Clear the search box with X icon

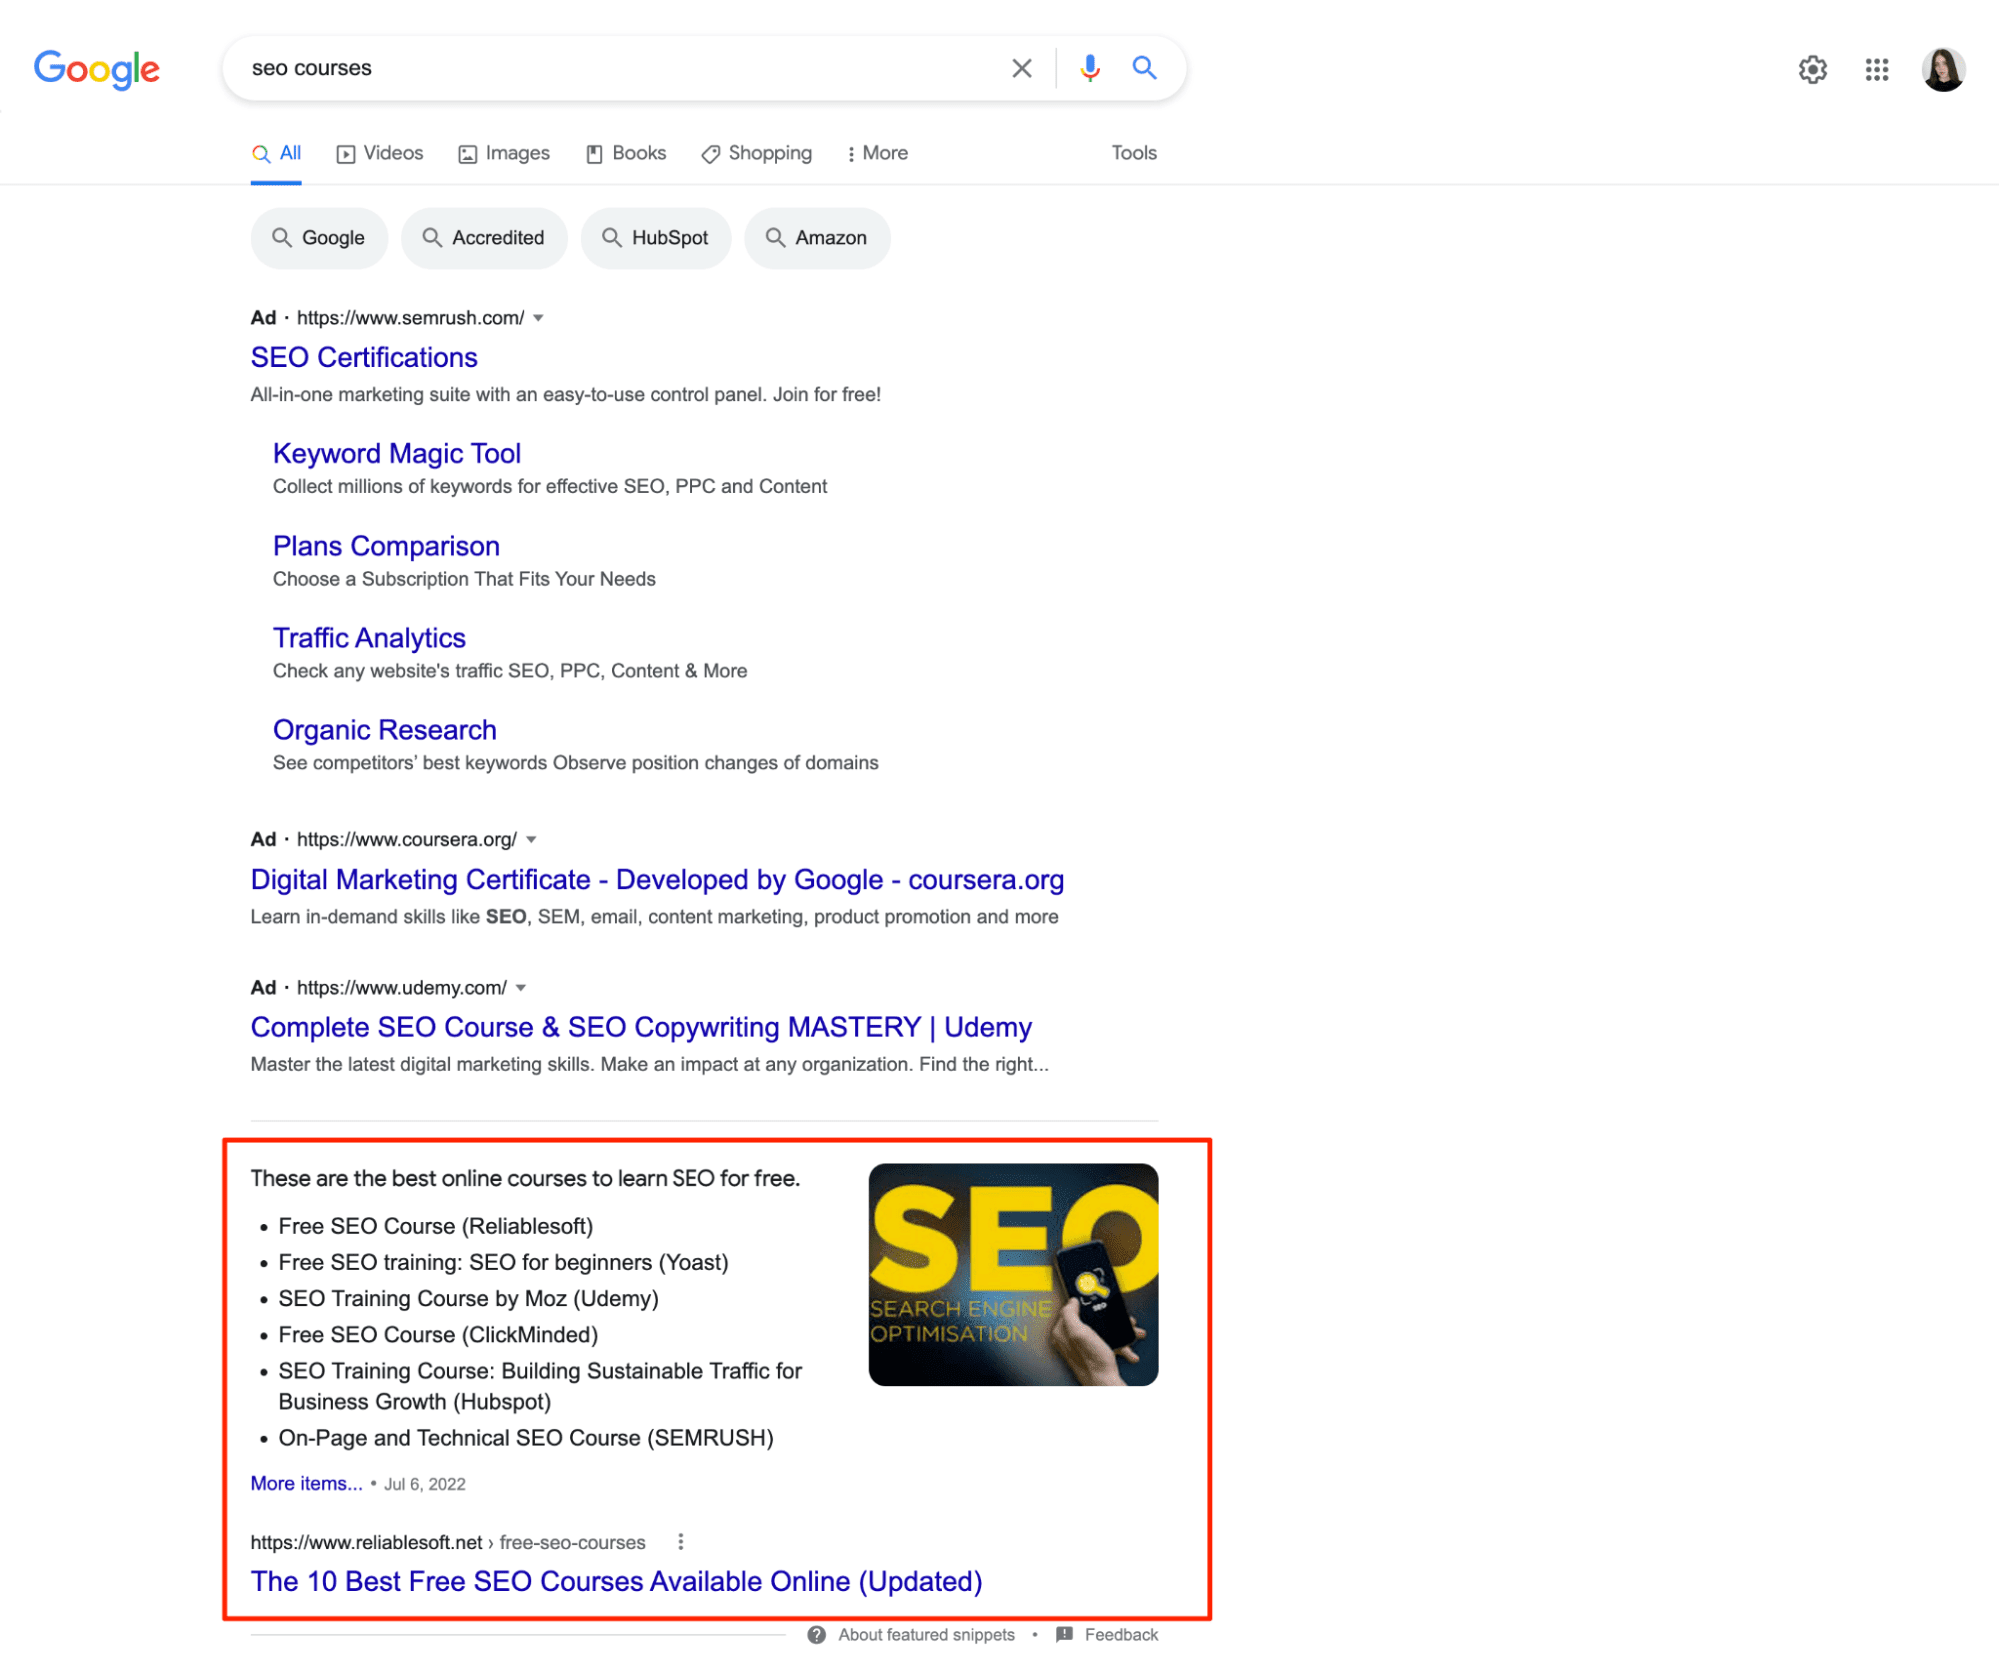click(x=1021, y=68)
